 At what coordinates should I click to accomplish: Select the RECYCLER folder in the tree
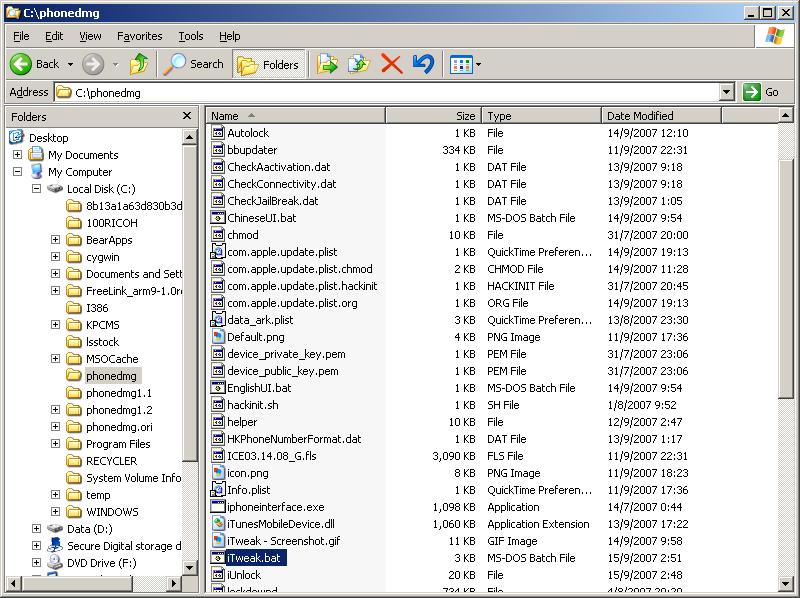click(111, 461)
